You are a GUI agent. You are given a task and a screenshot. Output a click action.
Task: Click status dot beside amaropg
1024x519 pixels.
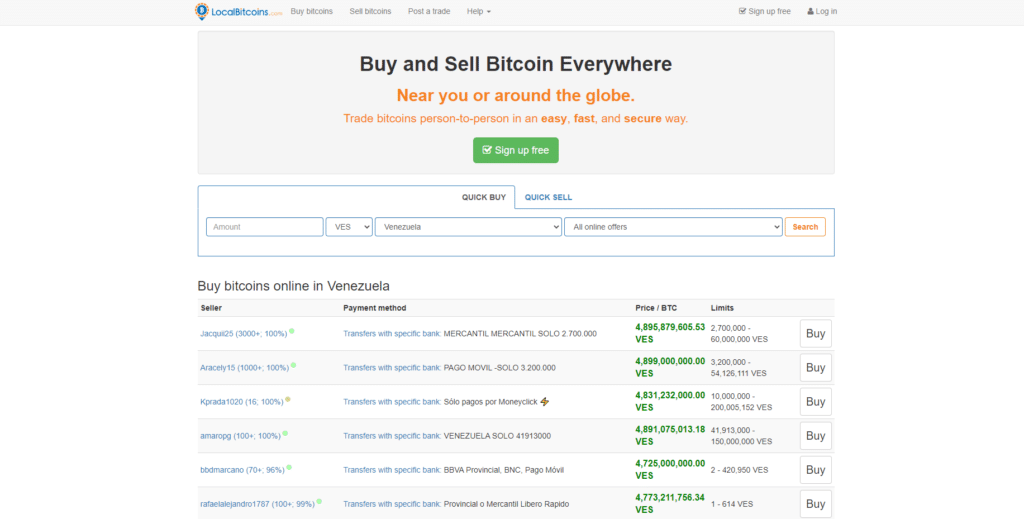(285, 433)
